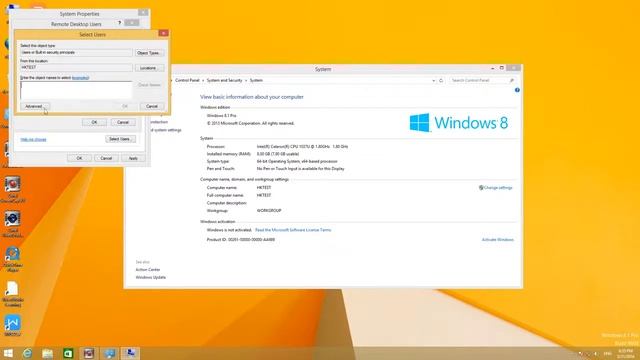Expand the arrow after System and Security breadcrumb

246,80
